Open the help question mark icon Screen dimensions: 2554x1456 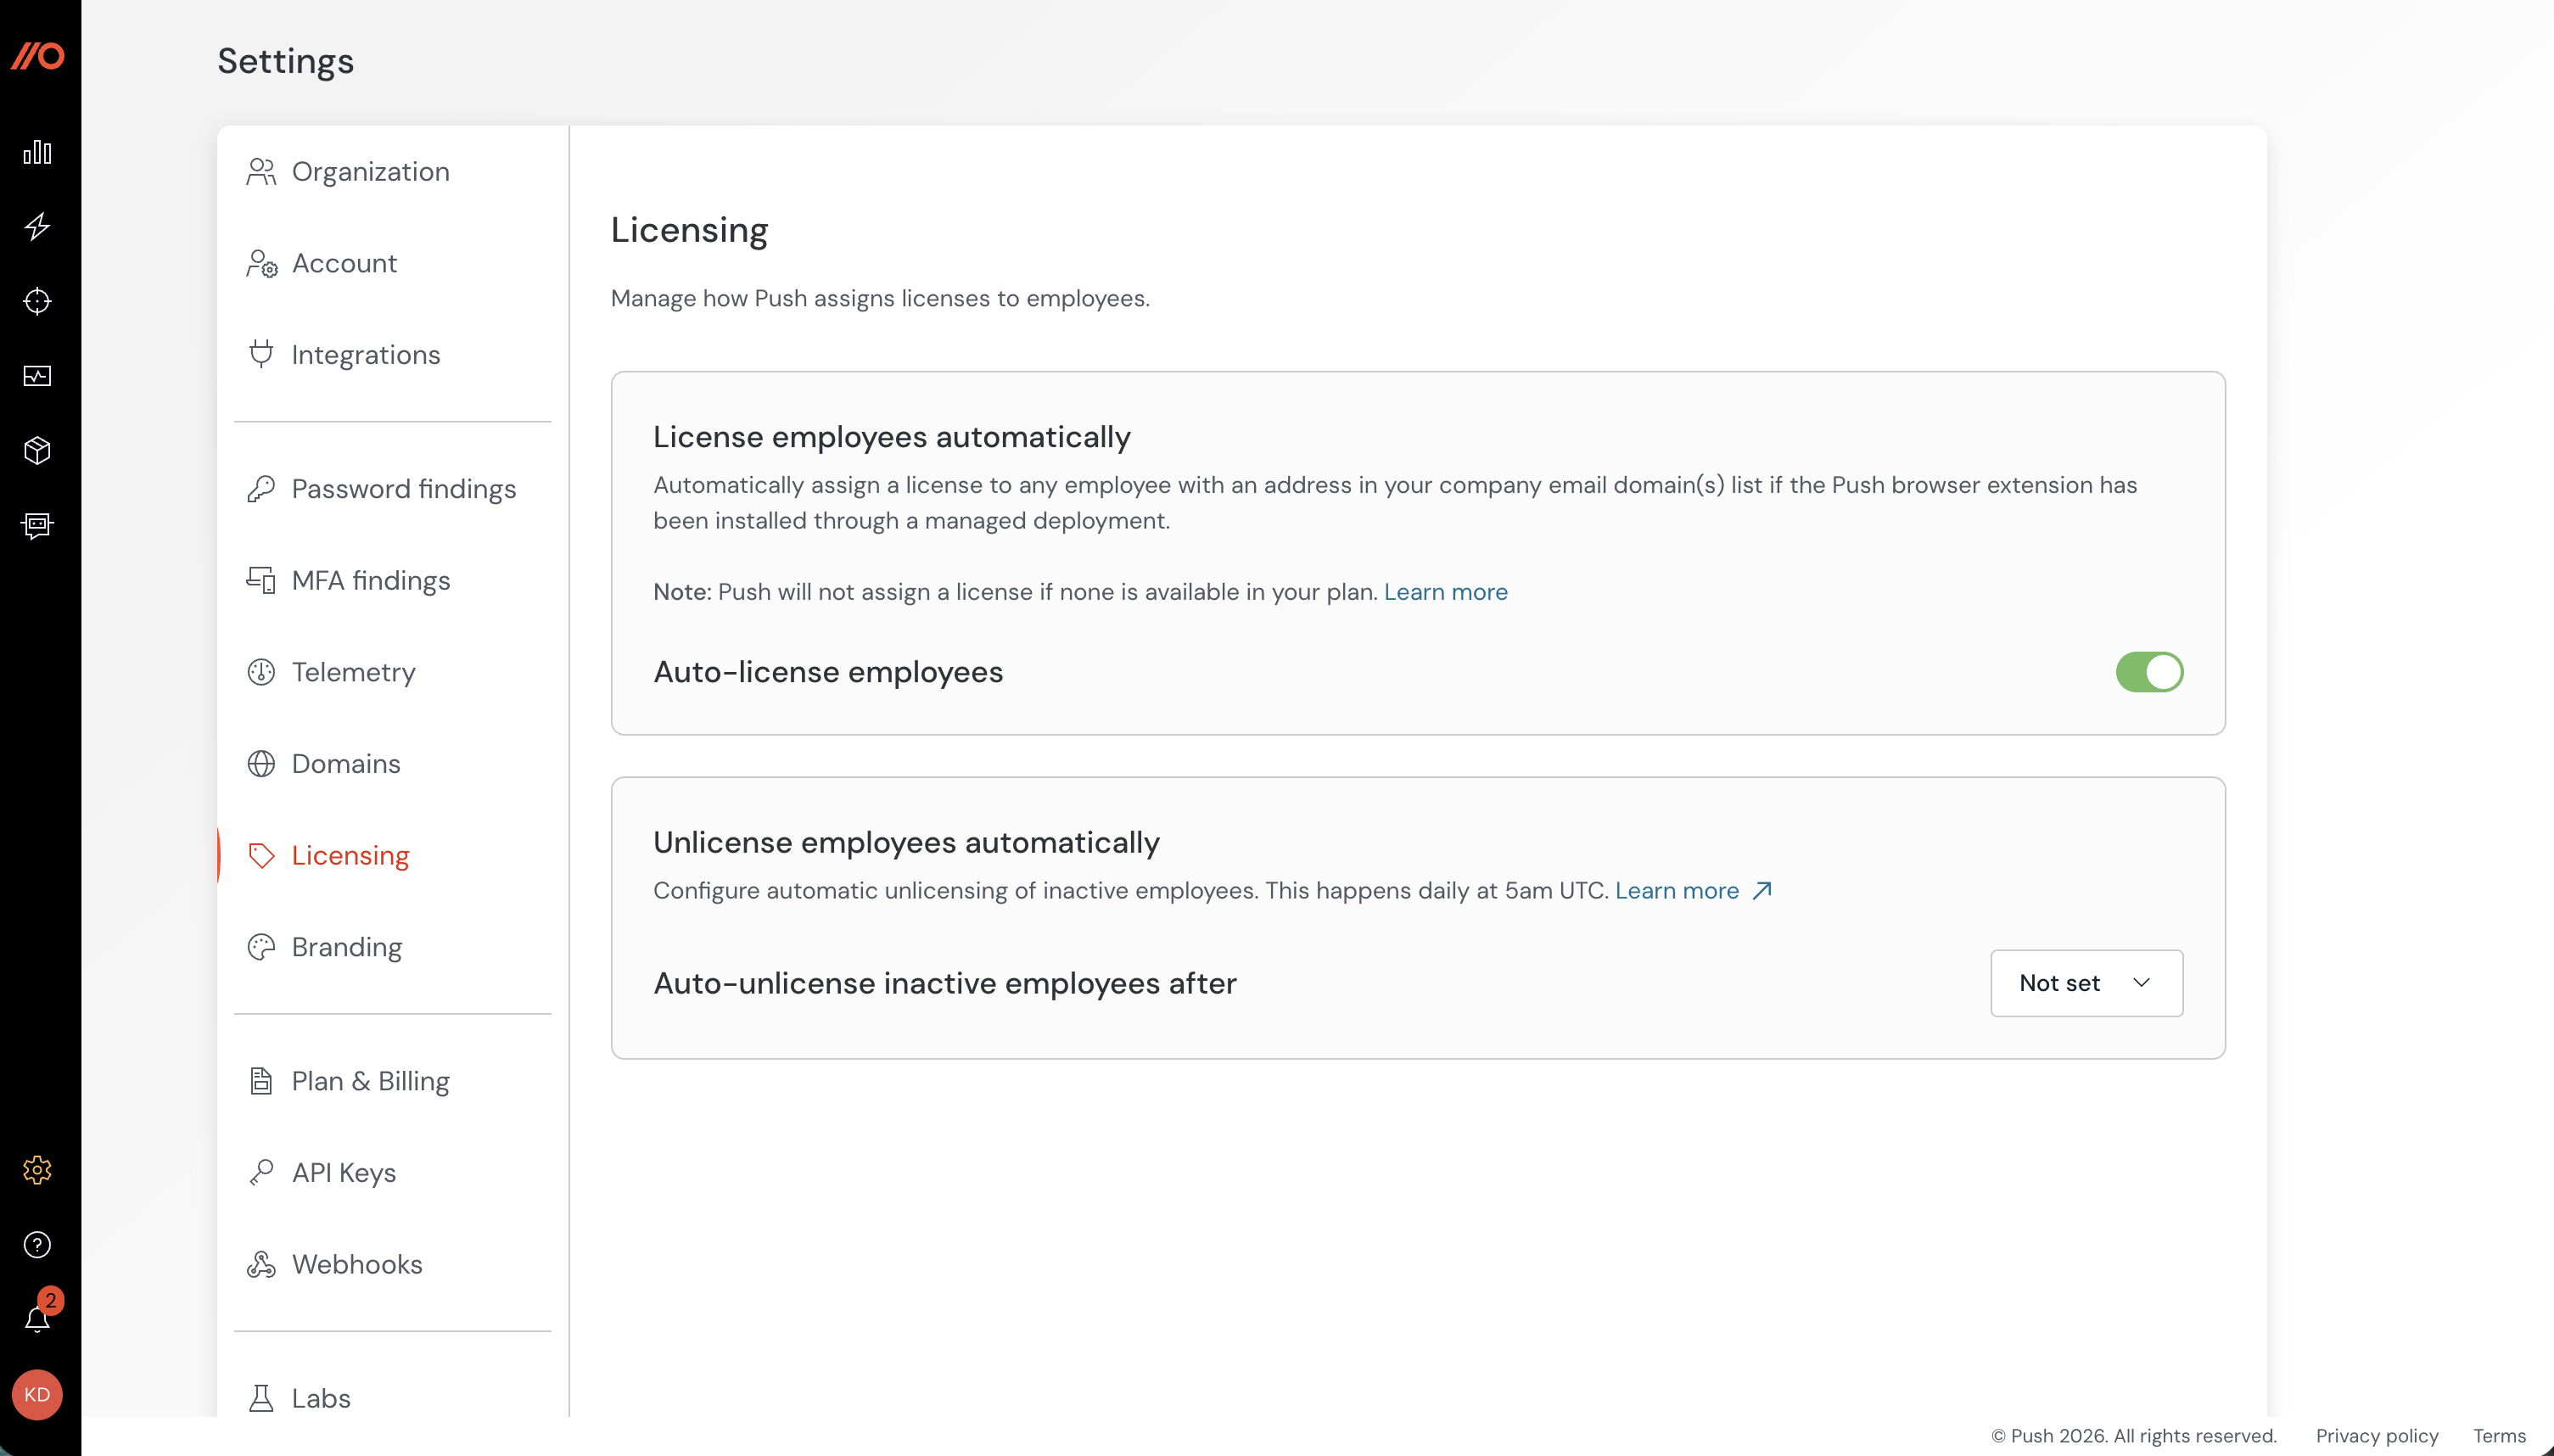tap(37, 1243)
